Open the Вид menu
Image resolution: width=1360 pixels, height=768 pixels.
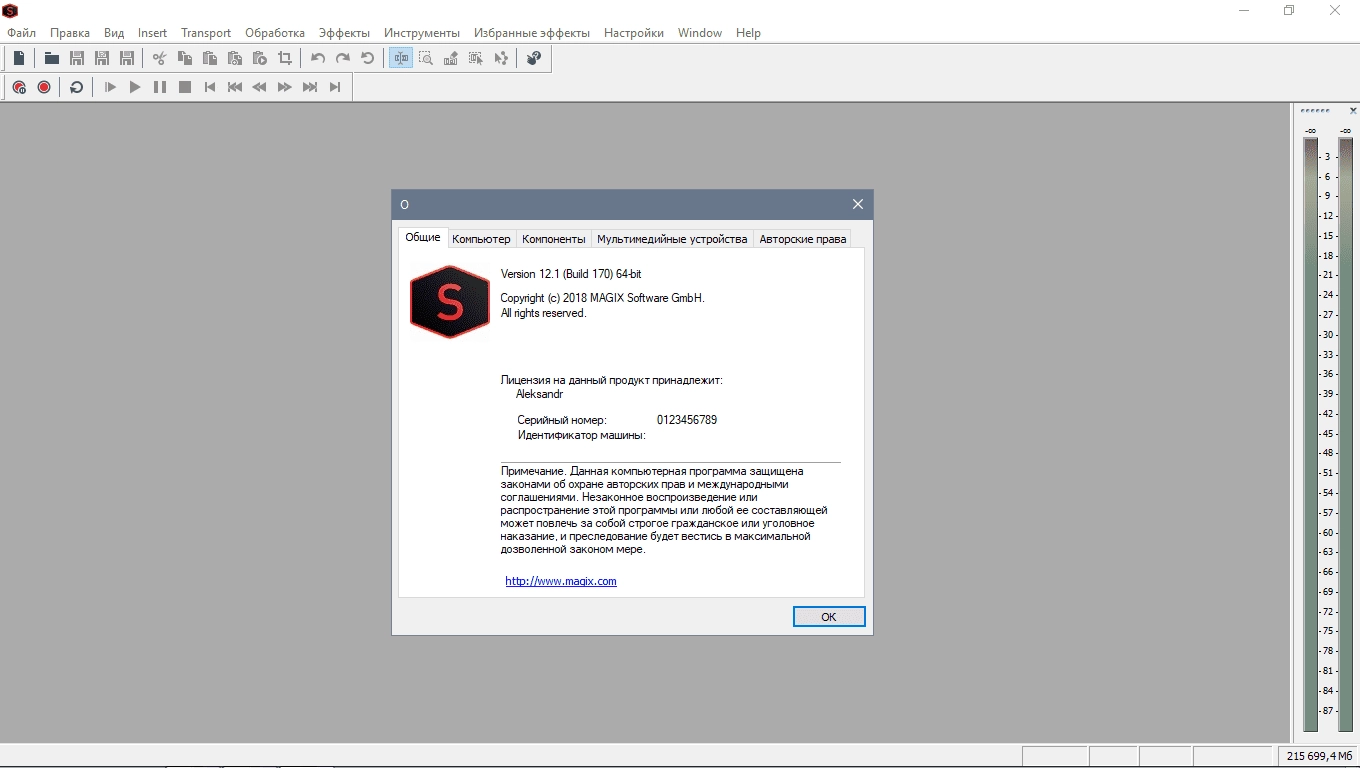114,33
